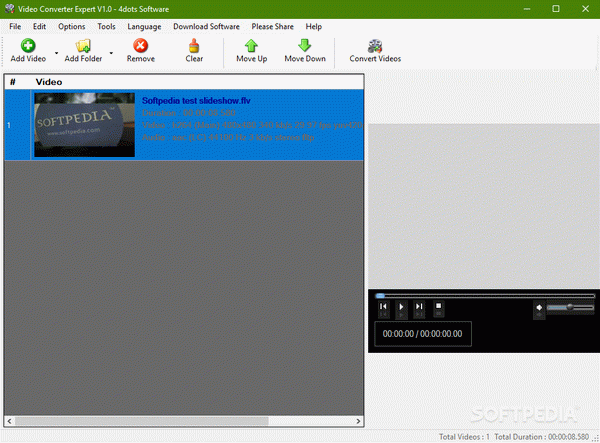Open the Download Software menu
This screenshot has height=443, width=600.
[206, 26]
